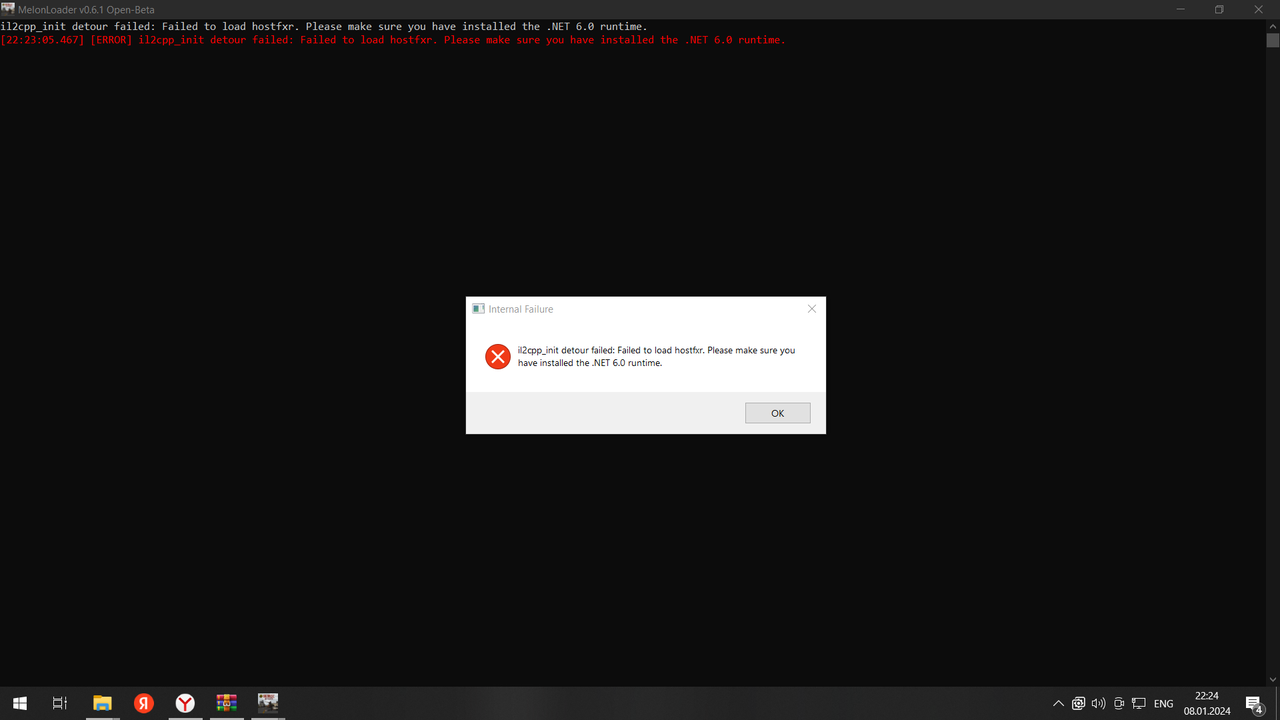The image size is (1280, 720).
Task: Click the red [ERROR] log line
Action: [393, 40]
